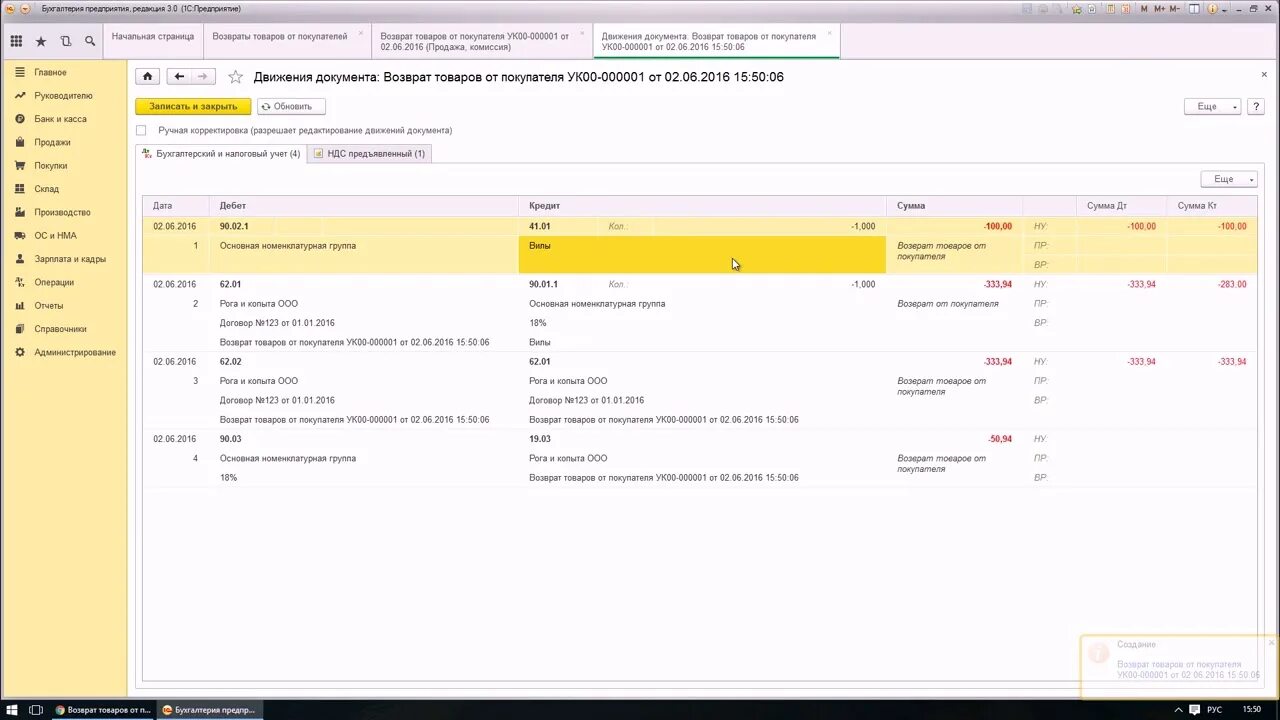Open Справочники section in sidebar
Image resolution: width=1280 pixels, height=720 pixels.
click(60, 329)
